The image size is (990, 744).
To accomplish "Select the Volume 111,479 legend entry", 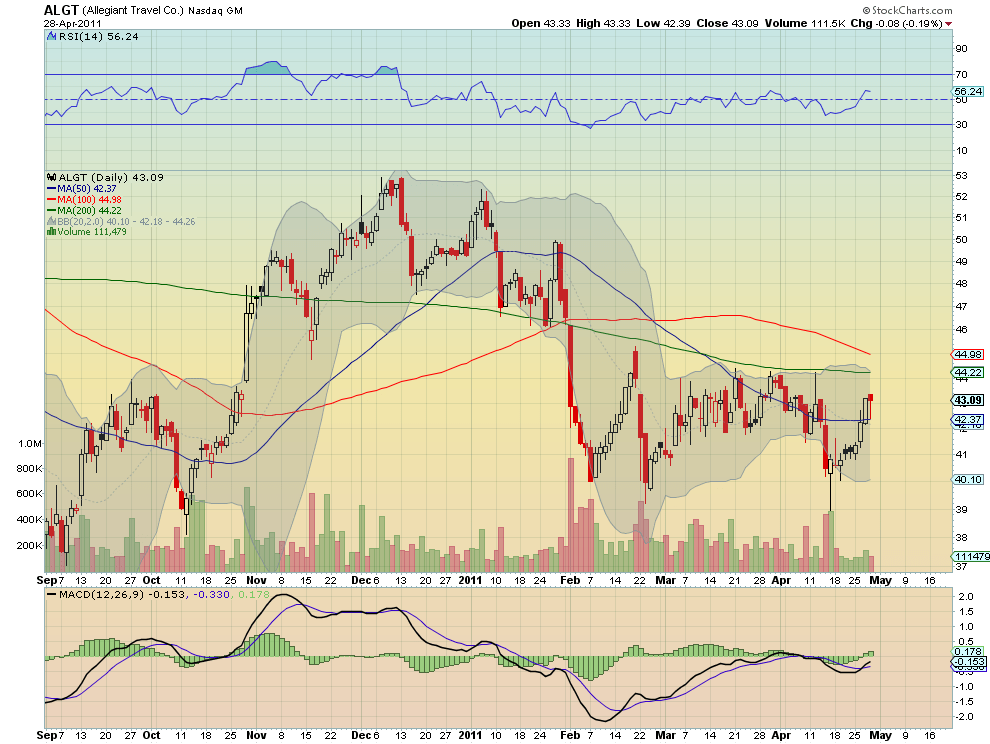I will (x=92, y=232).
